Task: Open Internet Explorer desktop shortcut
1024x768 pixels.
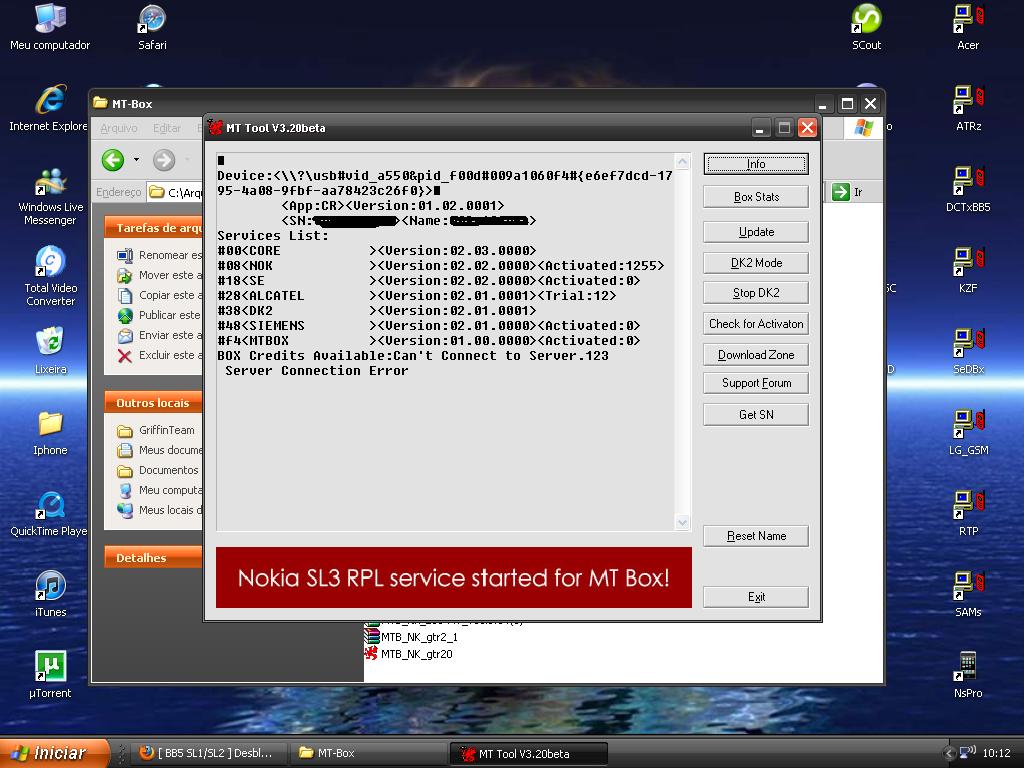Action: (x=50, y=108)
